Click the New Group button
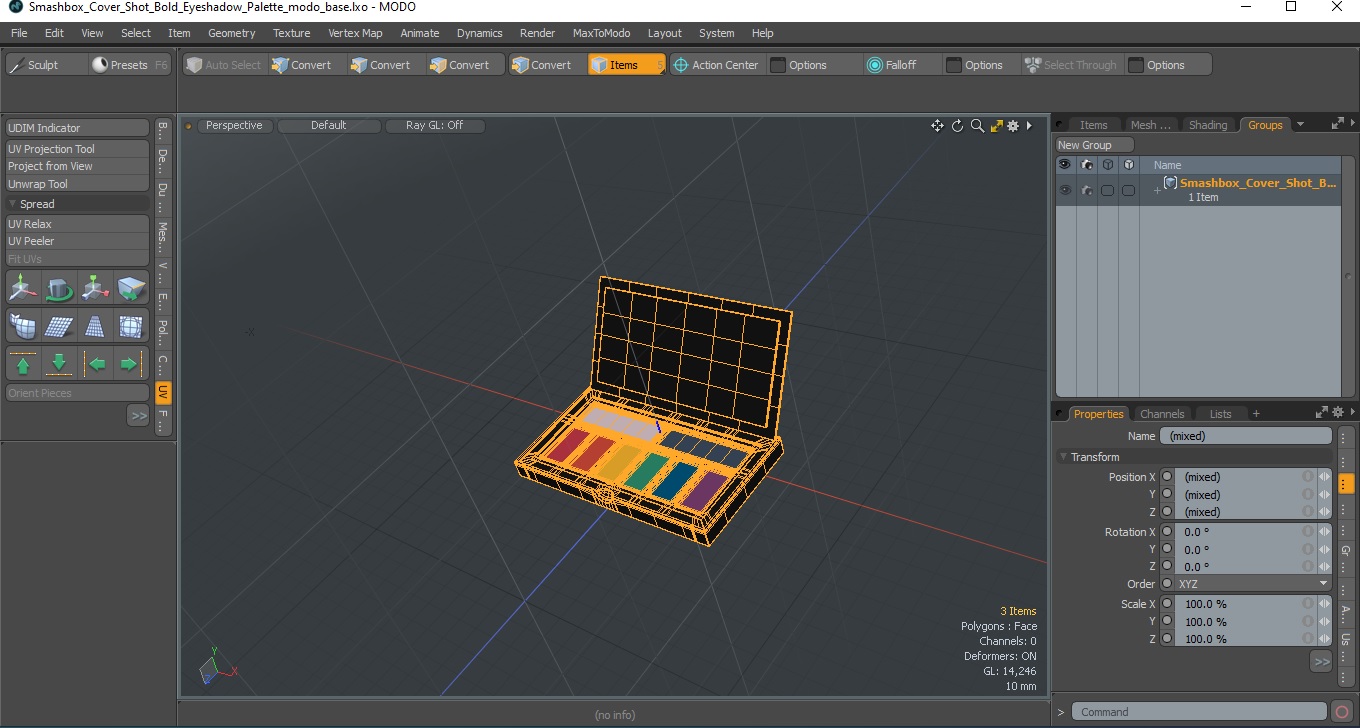This screenshot has height=728, width=1360. tap(1095, 145)
